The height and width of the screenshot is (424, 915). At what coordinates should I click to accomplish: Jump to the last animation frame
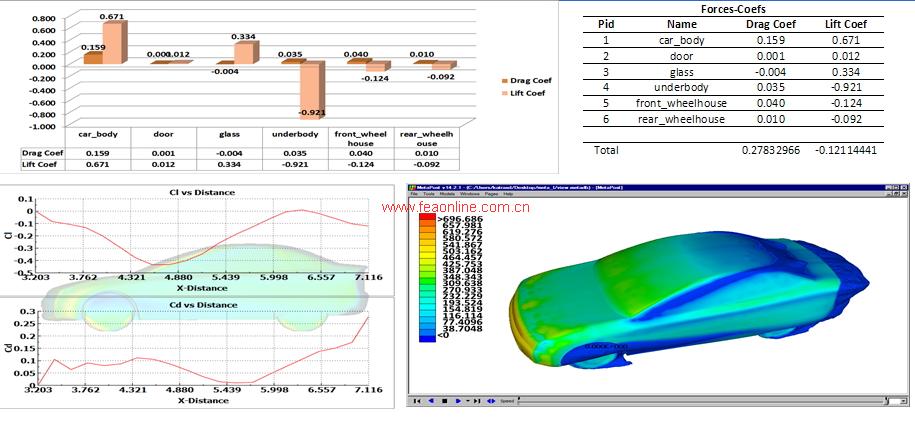pos(477,401)
